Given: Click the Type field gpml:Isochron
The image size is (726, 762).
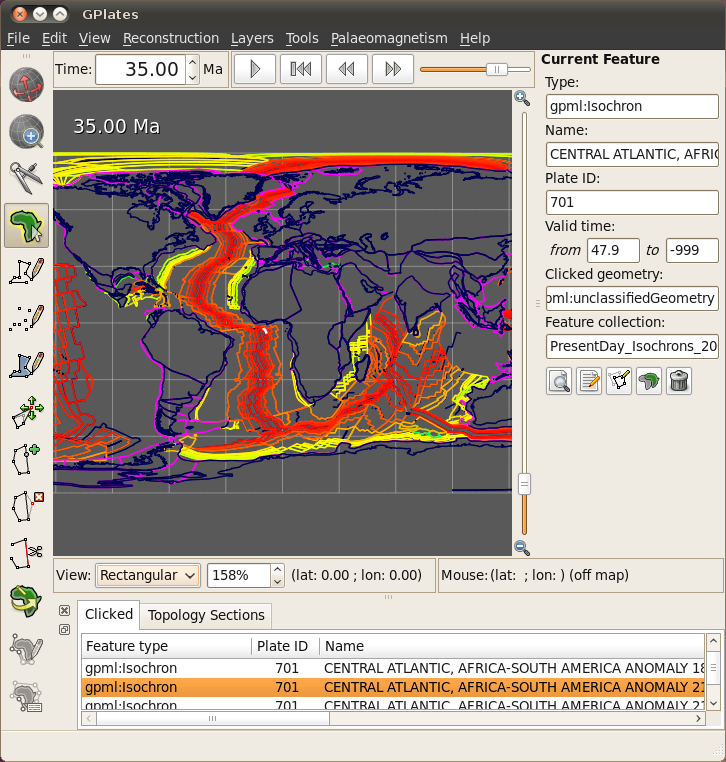Looking at the screenshot, I should tap(632, 106).
